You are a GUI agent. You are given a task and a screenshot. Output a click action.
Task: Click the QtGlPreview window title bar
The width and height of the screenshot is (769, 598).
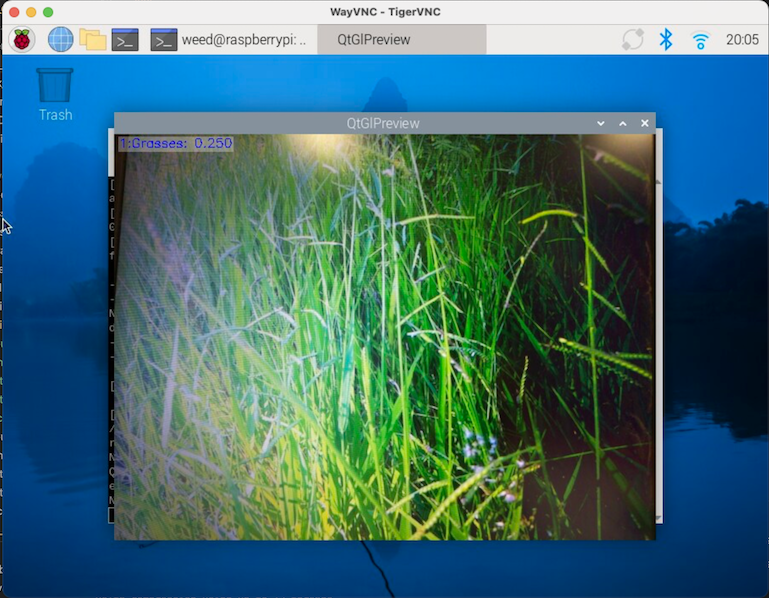[x=384, y=123]
